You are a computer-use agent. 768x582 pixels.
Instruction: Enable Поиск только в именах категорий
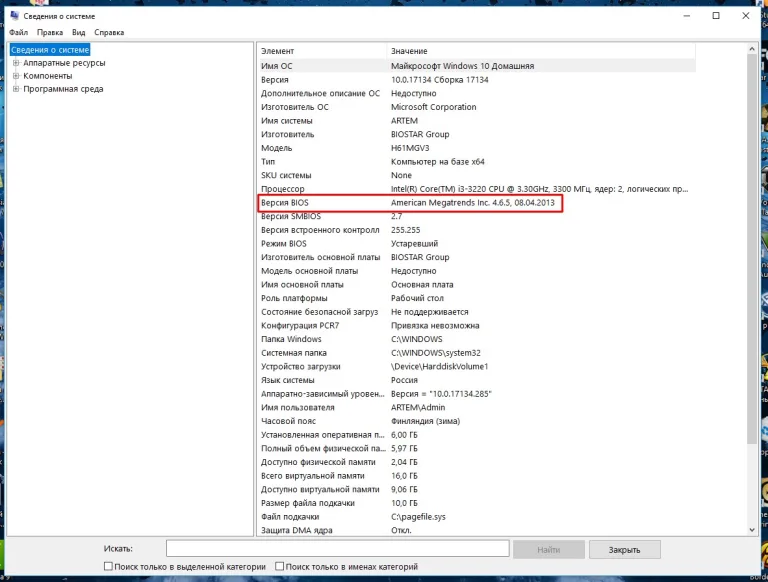coord(279,566)
